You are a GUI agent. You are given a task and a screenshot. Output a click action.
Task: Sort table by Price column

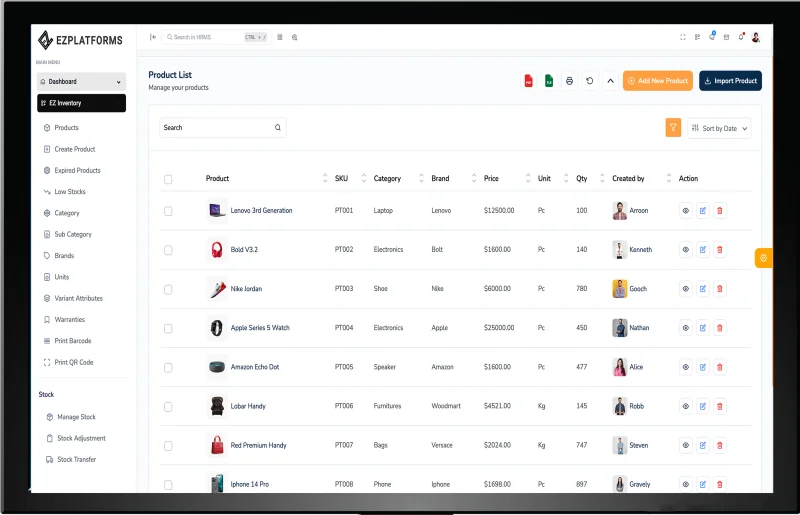pos(528,178)
